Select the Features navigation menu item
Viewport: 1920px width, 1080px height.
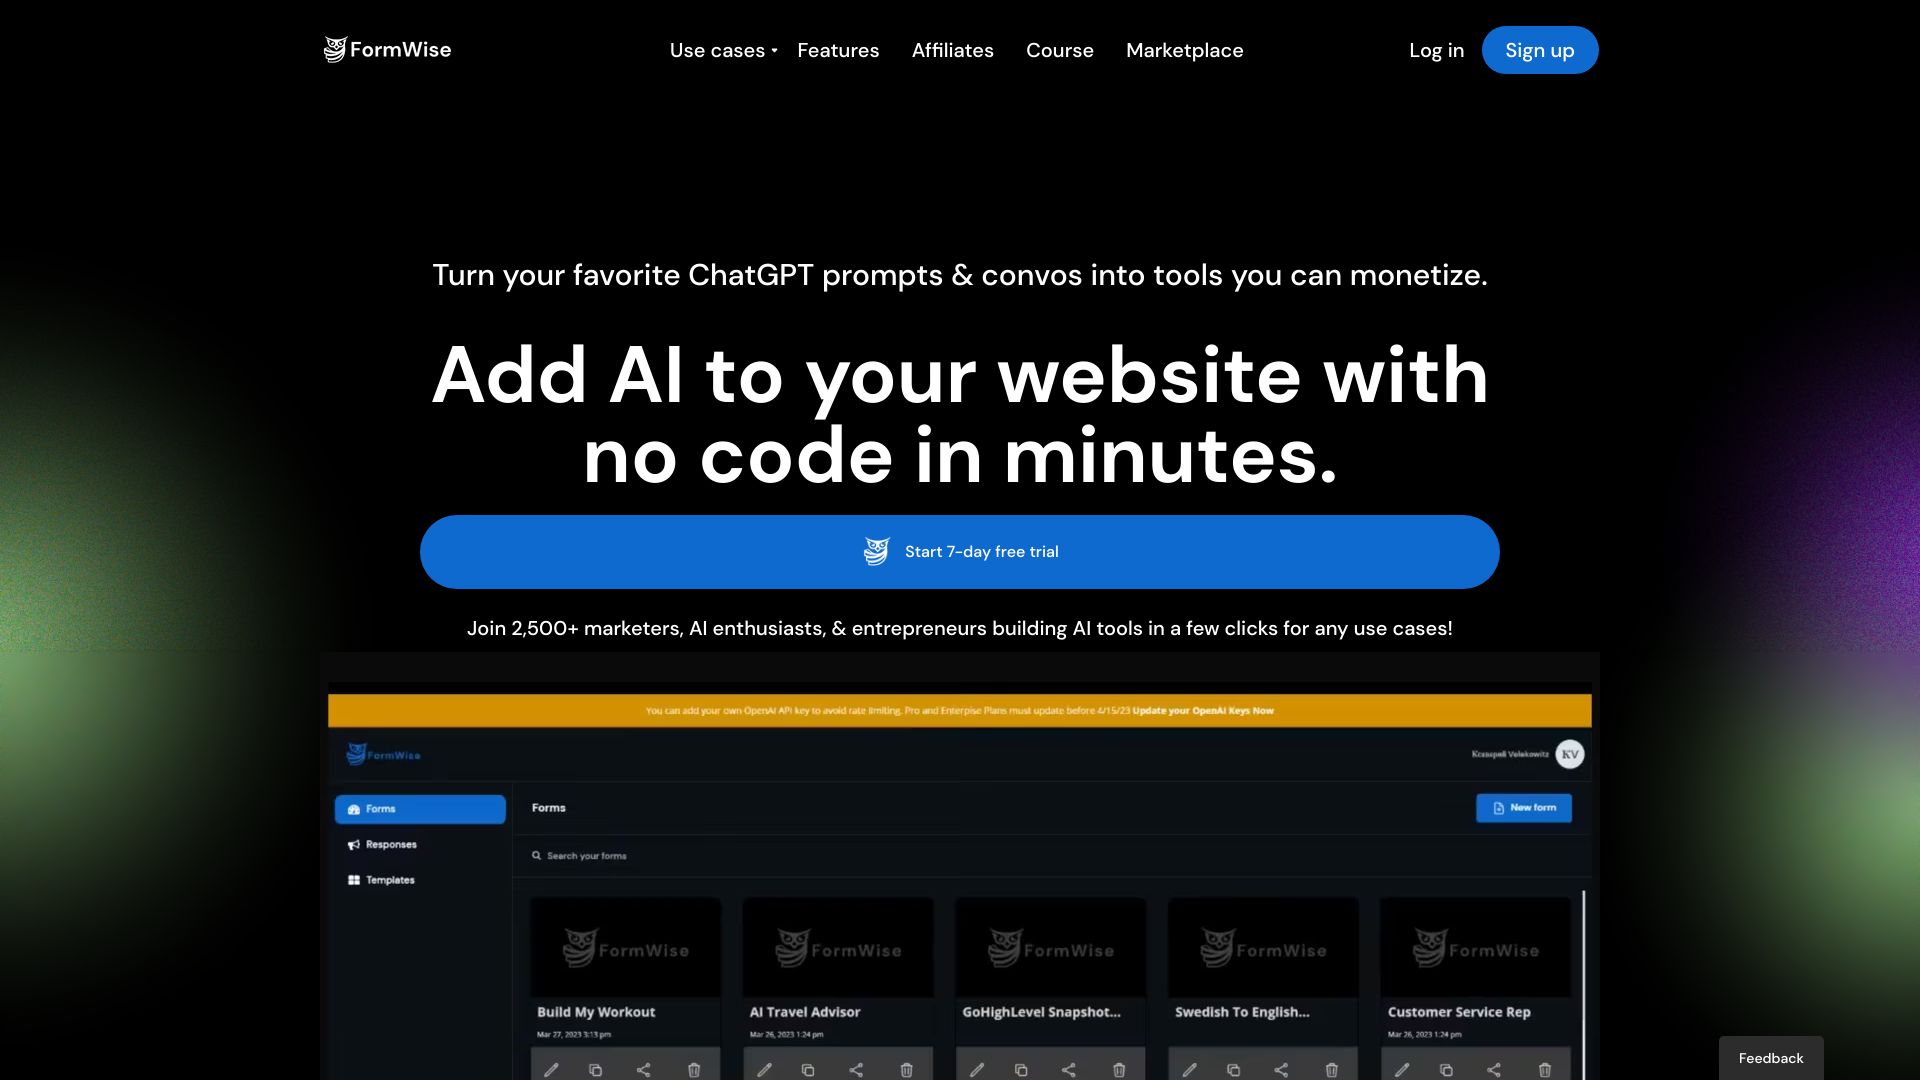point(837,49)
